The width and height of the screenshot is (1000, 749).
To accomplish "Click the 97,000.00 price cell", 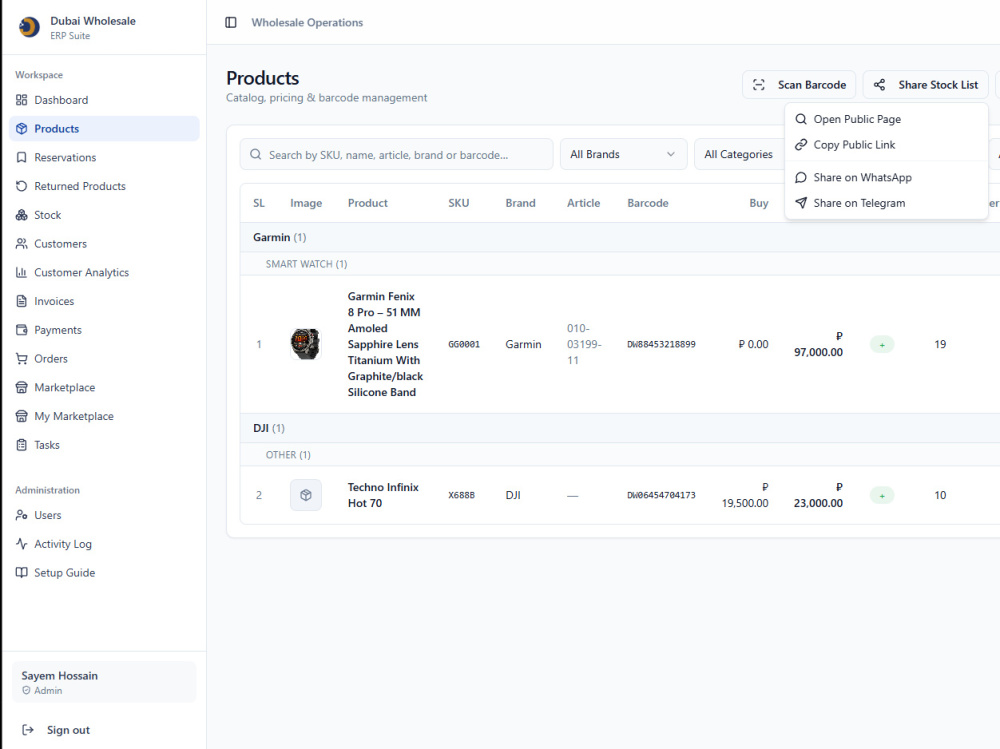I will click(818, 345).
